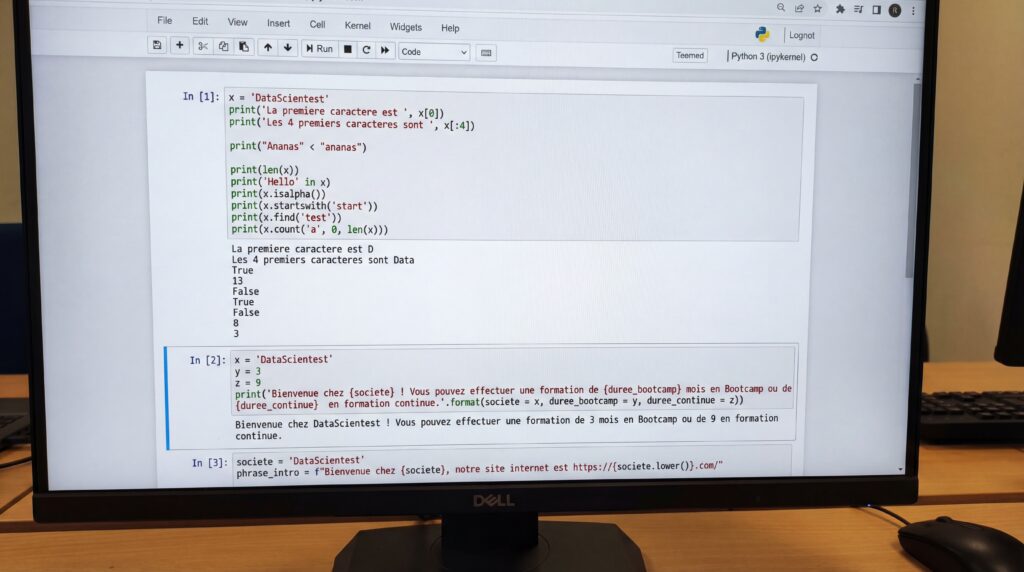The image size is (1024, 572).
Task: Click the kernel idle status circle
Action: tap(814, 57)
